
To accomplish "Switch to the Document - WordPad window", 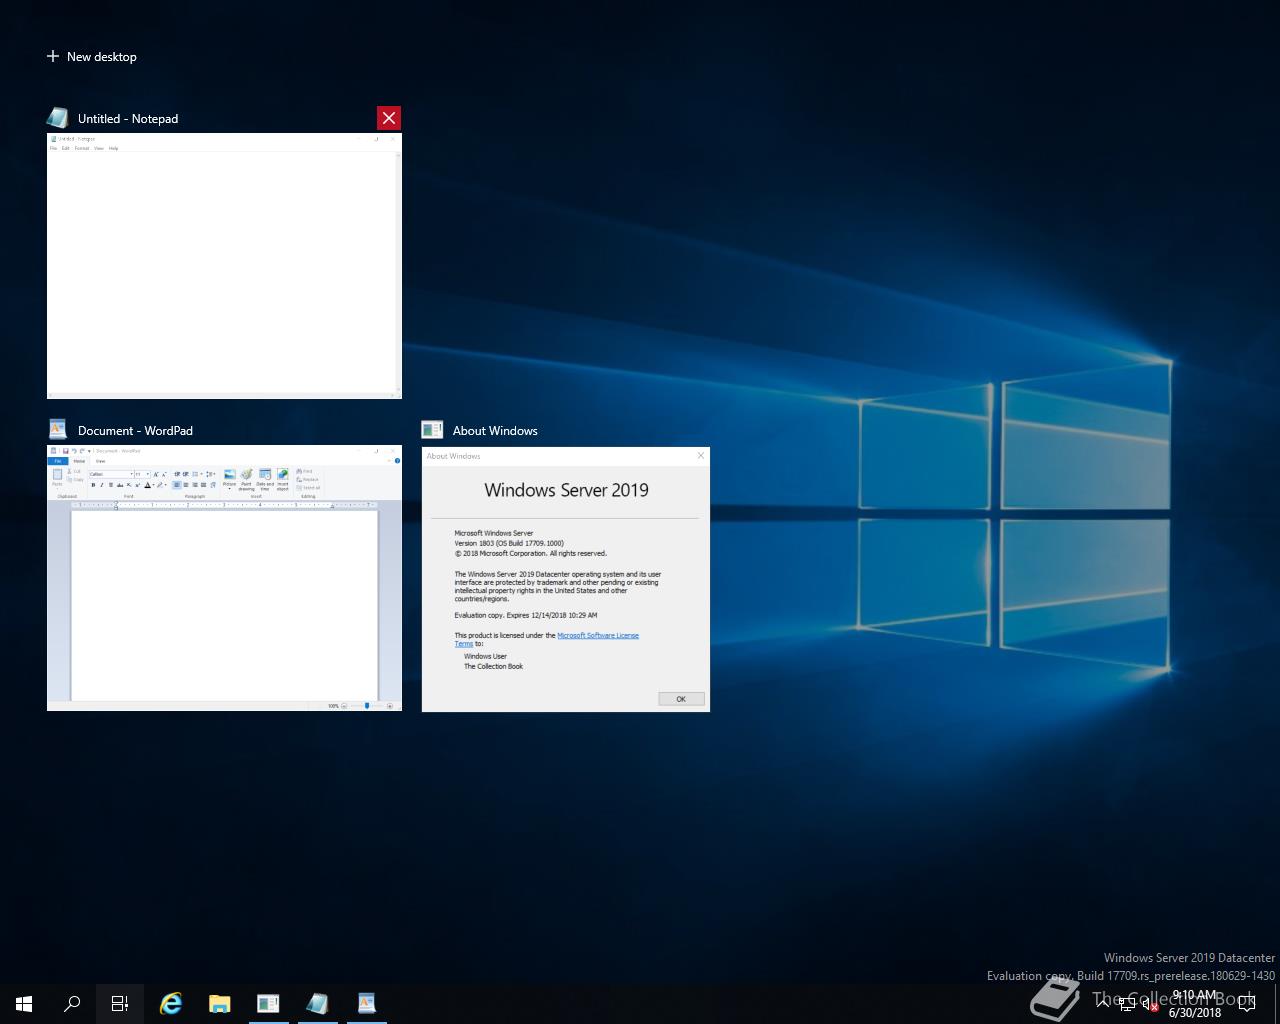I will point(224,578).
